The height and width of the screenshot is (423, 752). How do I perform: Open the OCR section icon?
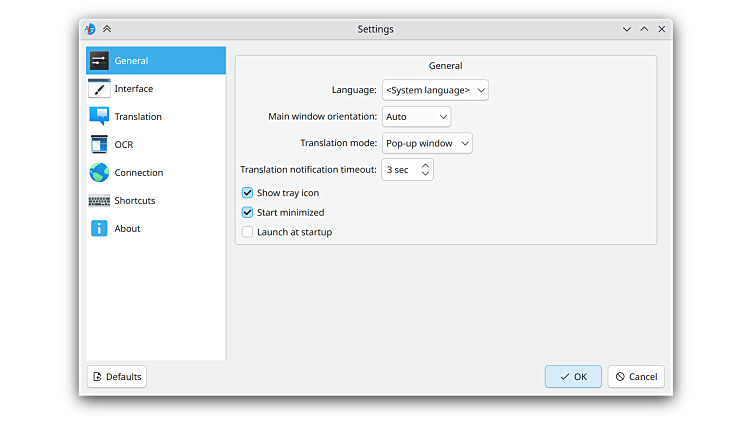[x=99, y=145]
